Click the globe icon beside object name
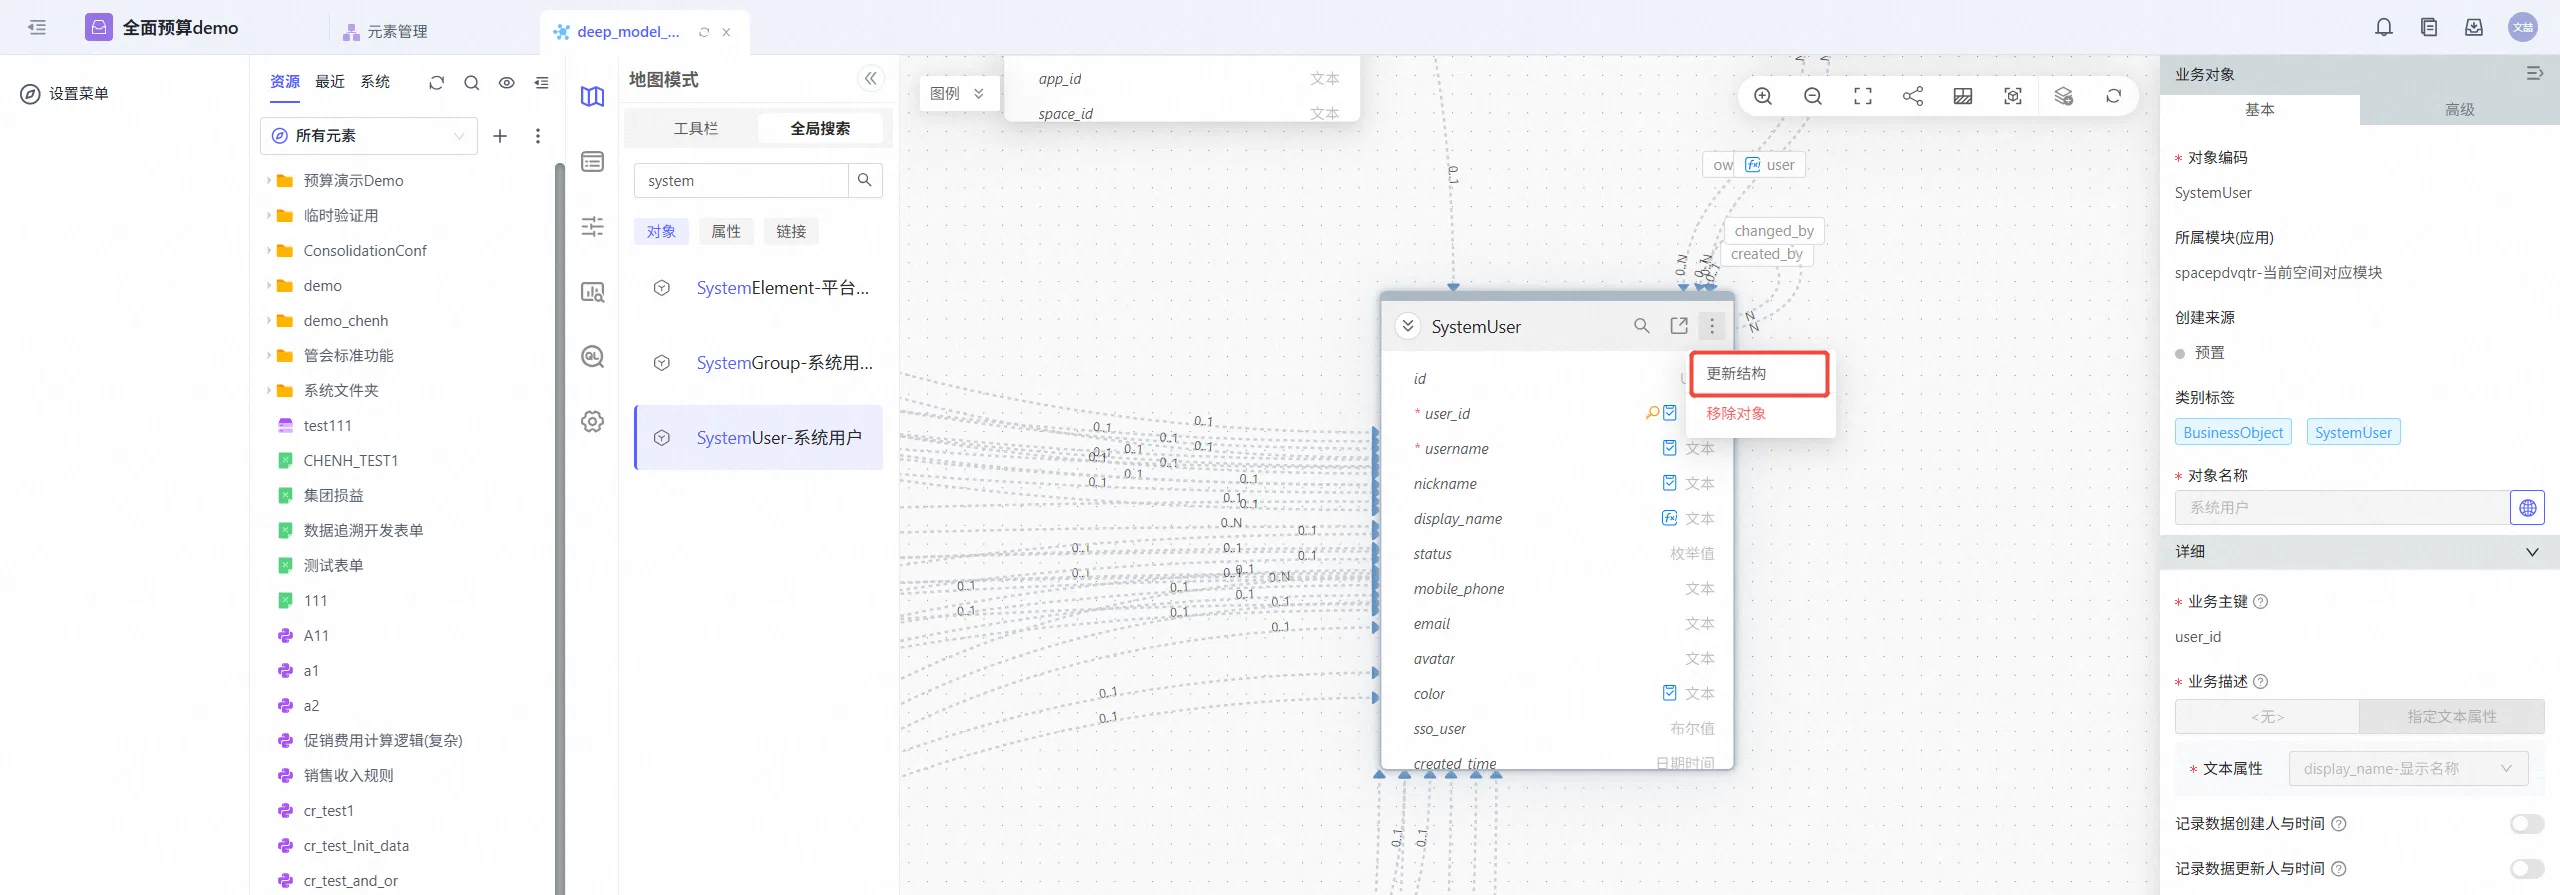Viewport: 2560px width, 895px height. 2527,508
